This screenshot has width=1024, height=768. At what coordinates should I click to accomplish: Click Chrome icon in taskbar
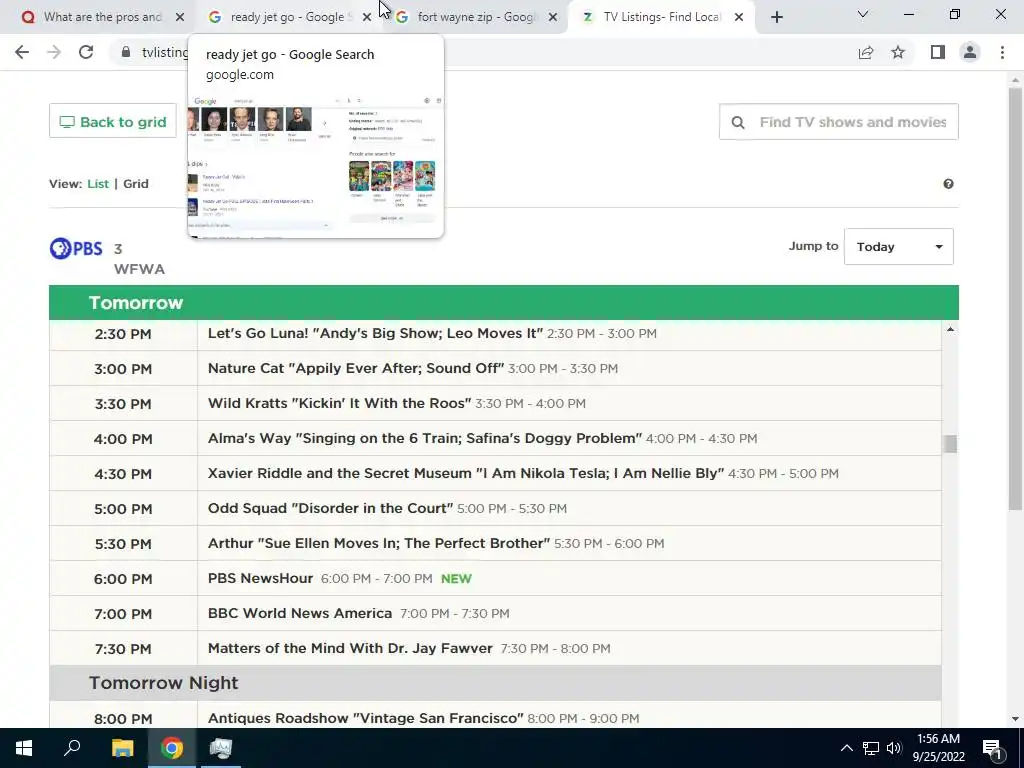(x=172, y=748)
